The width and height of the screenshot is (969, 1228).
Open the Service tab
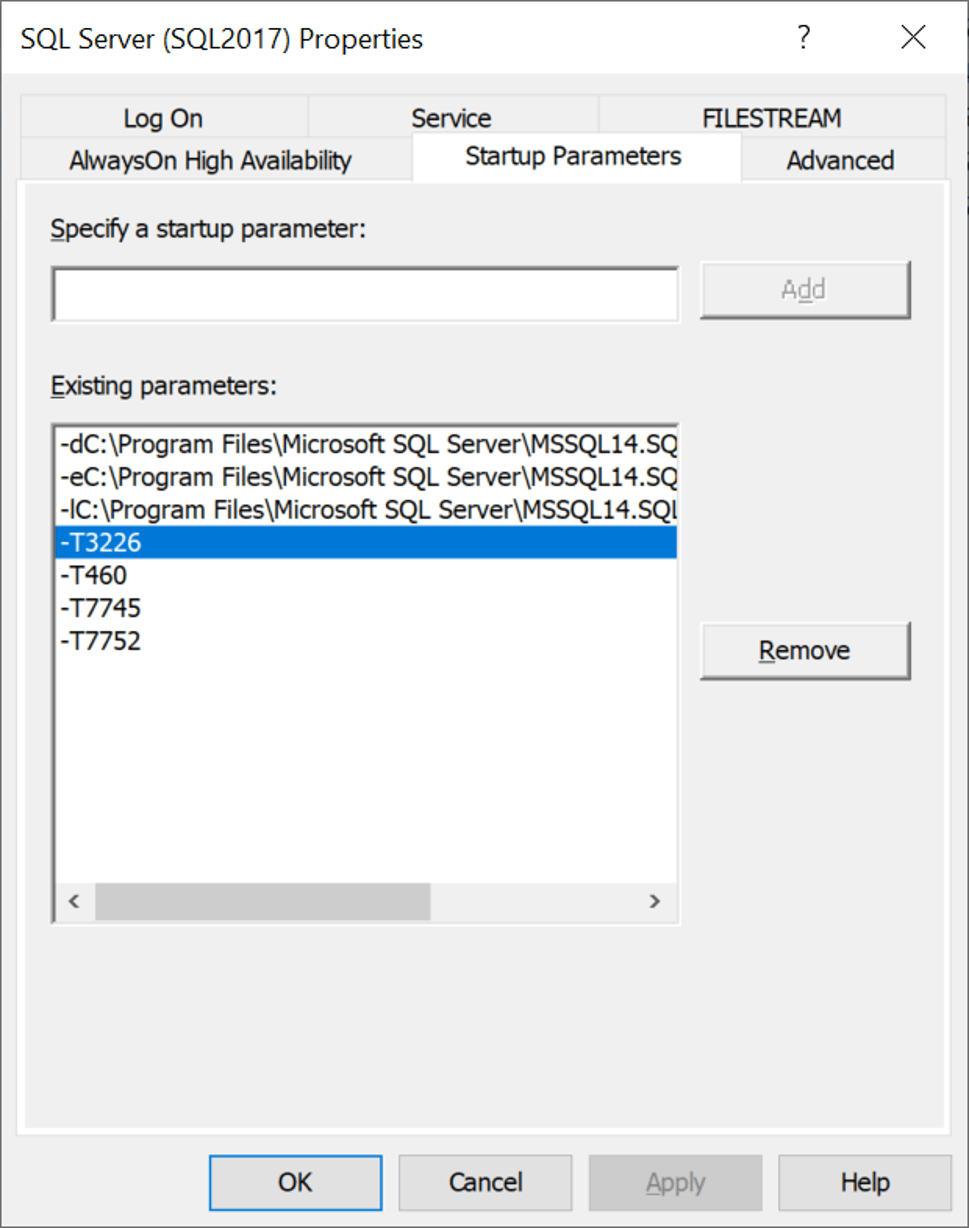pos(451,118)
